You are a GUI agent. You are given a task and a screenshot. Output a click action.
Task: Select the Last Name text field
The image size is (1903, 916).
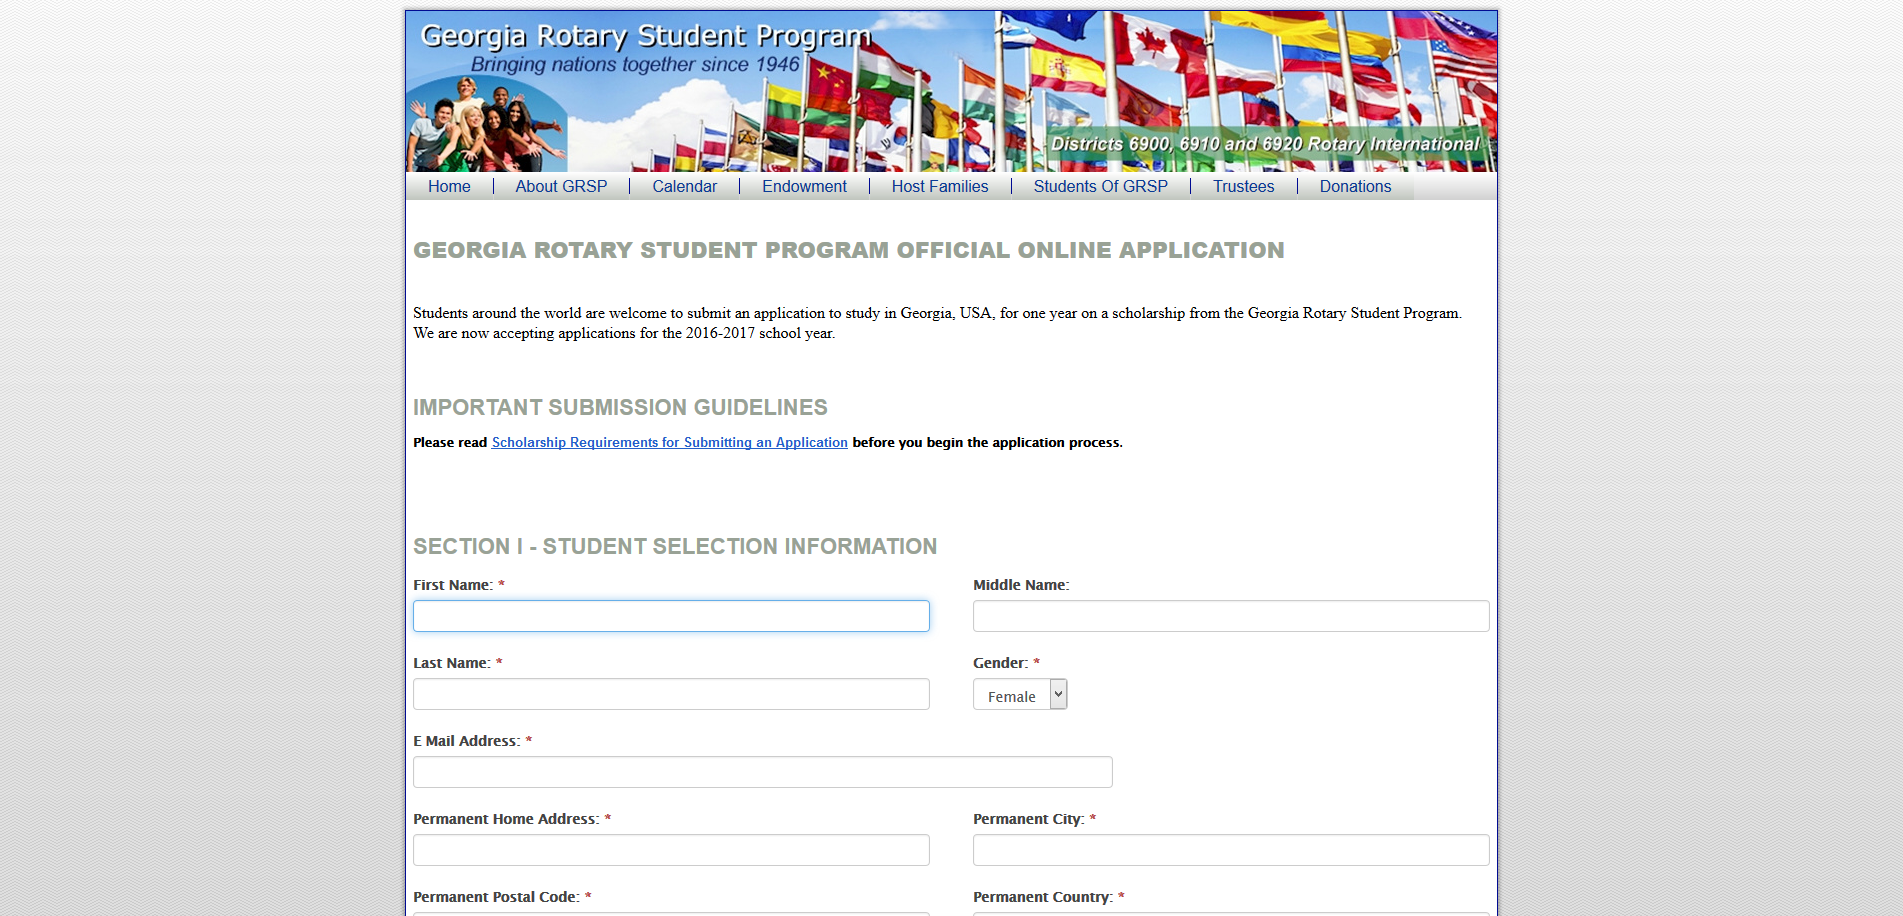coord(670,694)
